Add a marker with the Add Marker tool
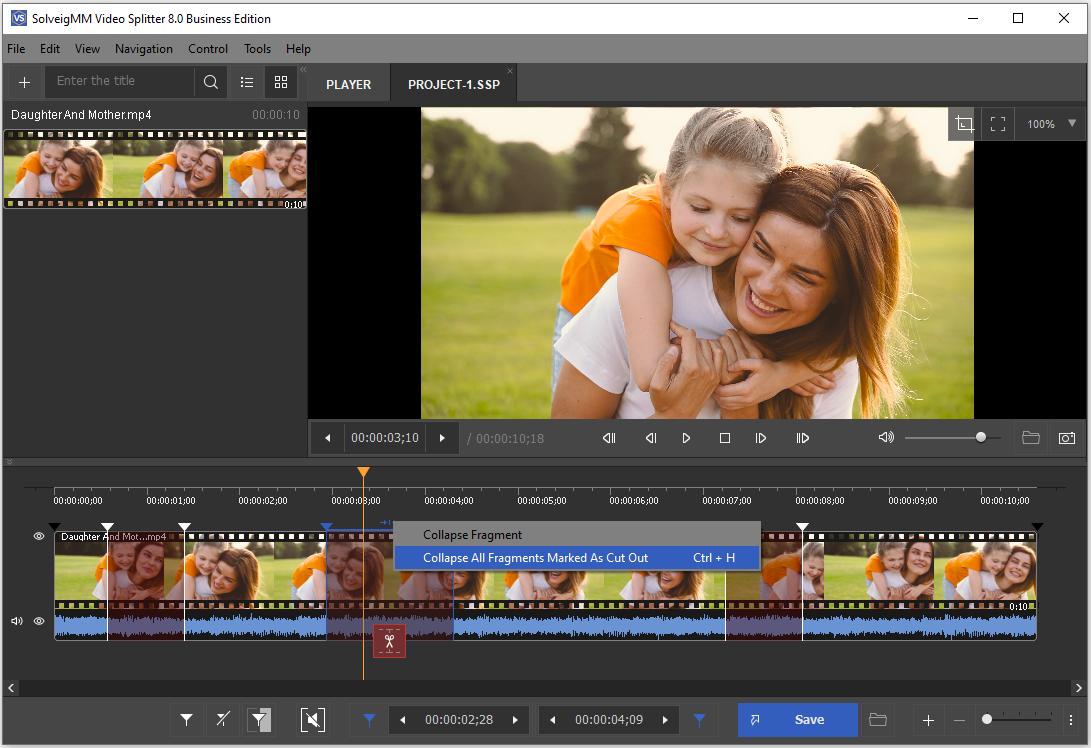Screen dimensions: 1091x748 [186, 719]
